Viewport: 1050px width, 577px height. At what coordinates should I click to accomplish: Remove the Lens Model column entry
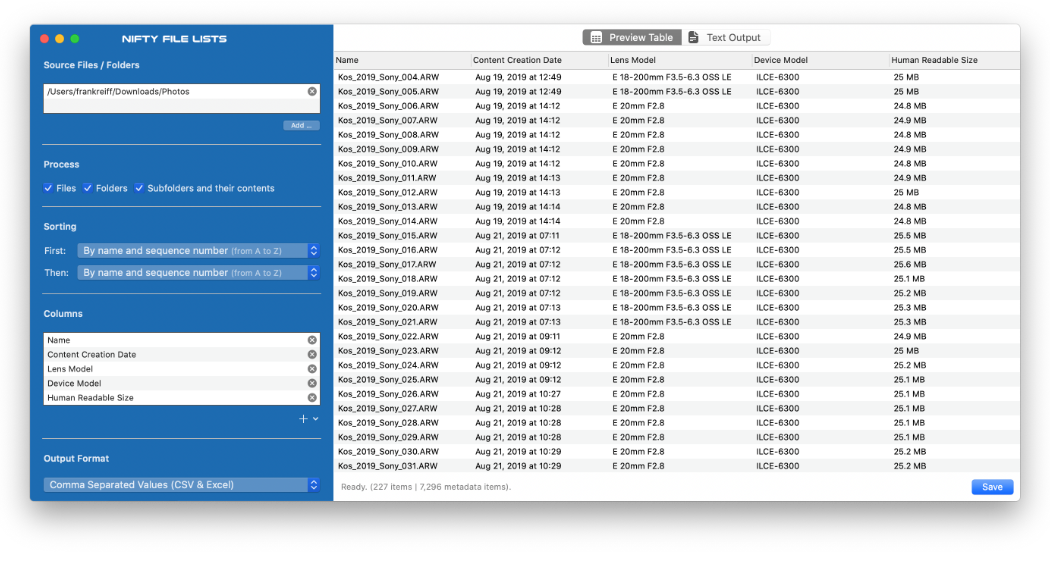(x=312, y=369)
